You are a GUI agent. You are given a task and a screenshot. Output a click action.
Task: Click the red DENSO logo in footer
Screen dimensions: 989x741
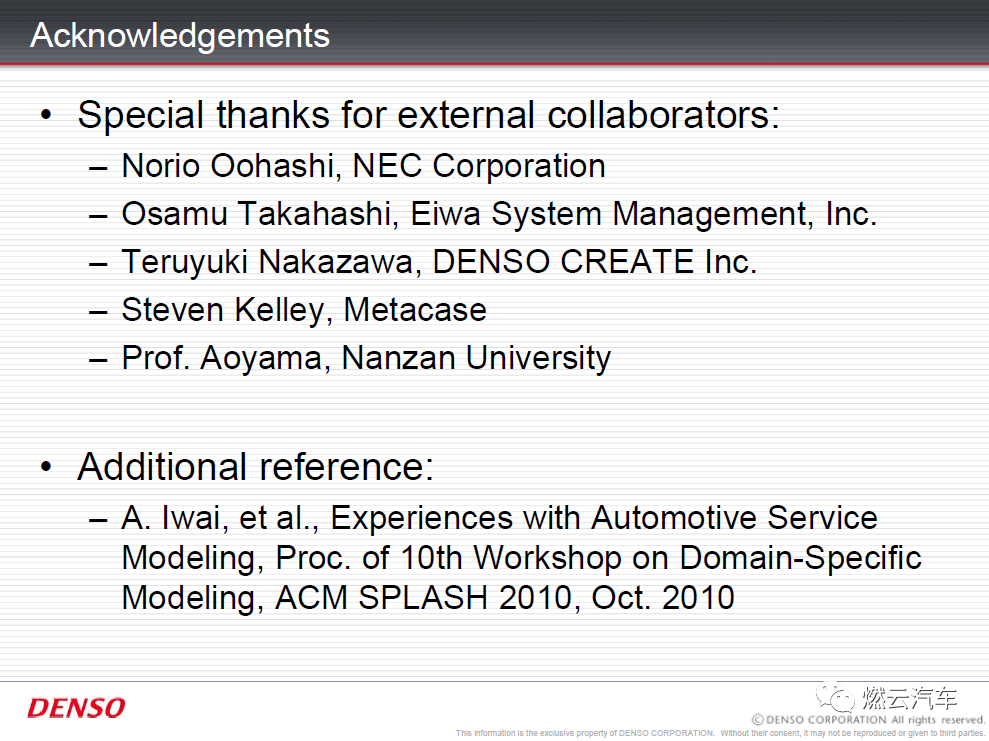76,708
